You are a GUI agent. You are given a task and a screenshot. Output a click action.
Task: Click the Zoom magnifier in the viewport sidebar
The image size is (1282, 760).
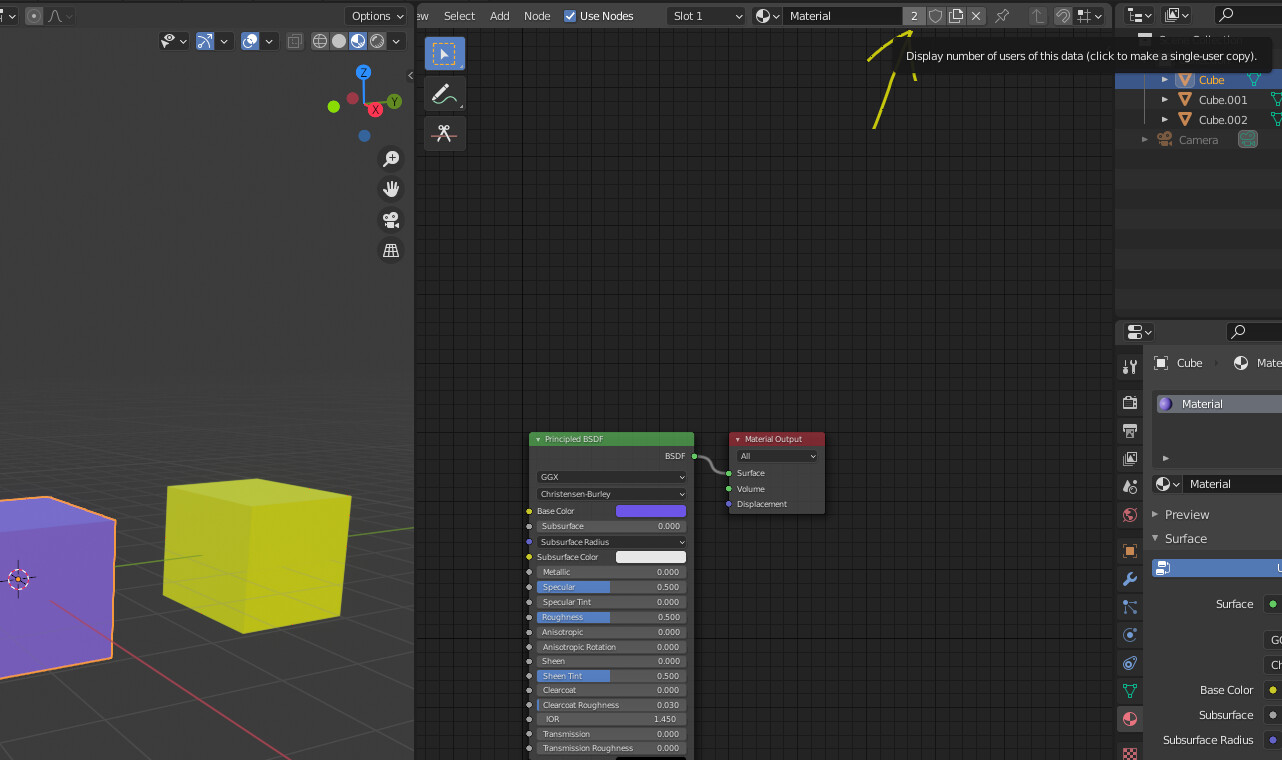point(391,158)
